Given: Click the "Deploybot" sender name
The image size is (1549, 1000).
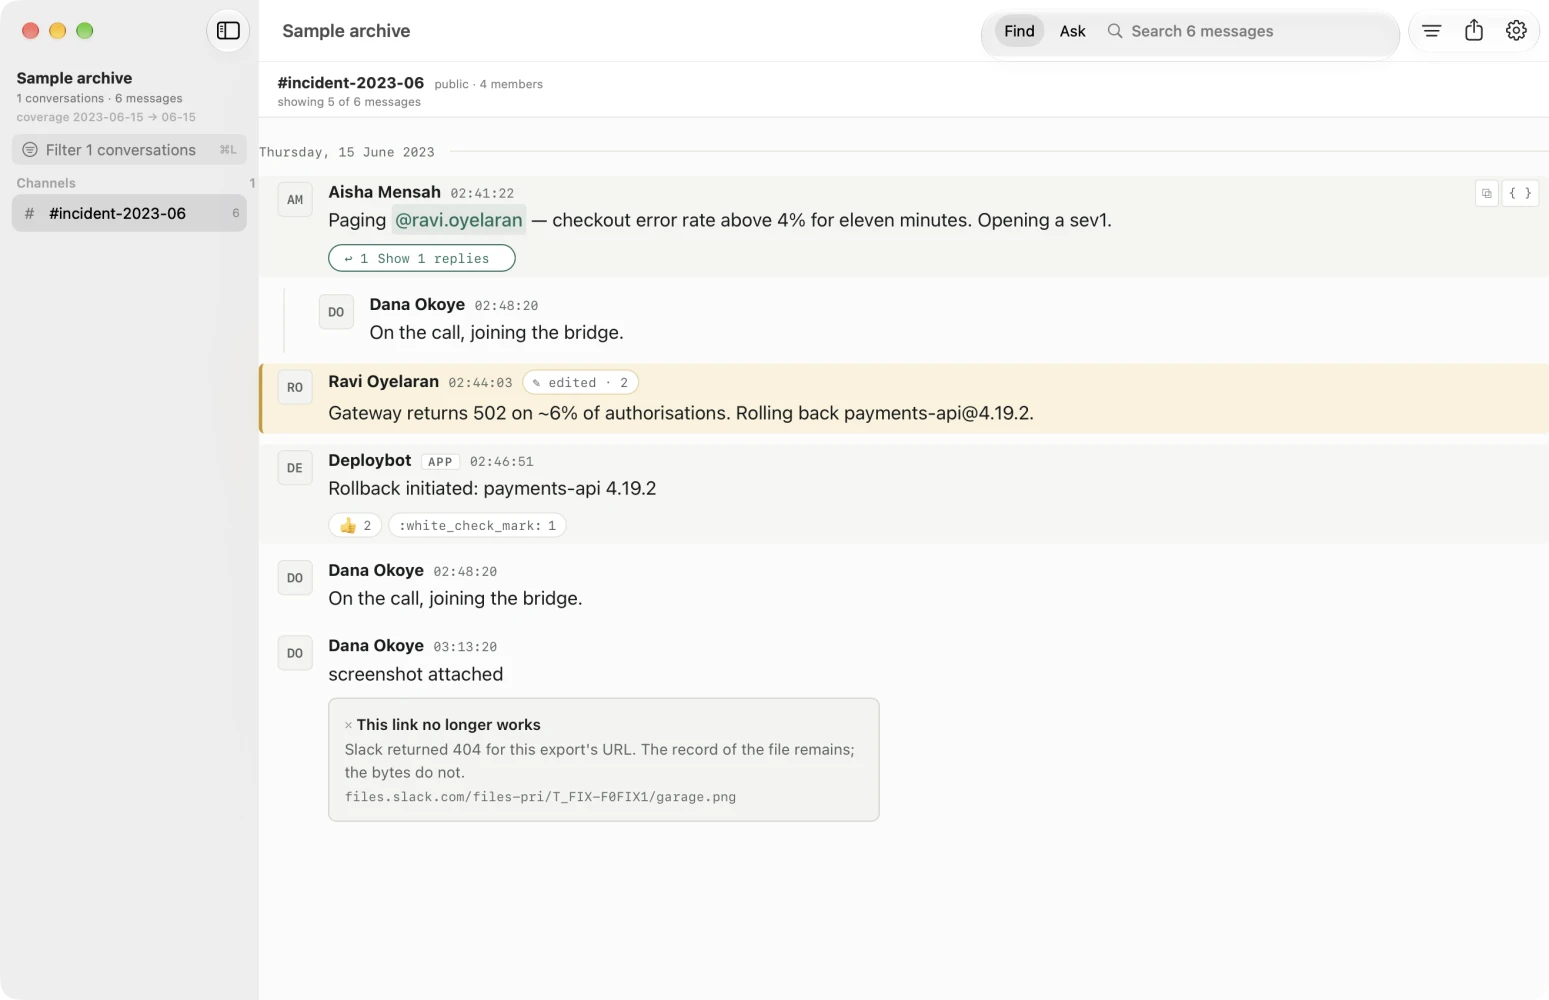Looking at the screenshot, I should [x=370, y=460].
